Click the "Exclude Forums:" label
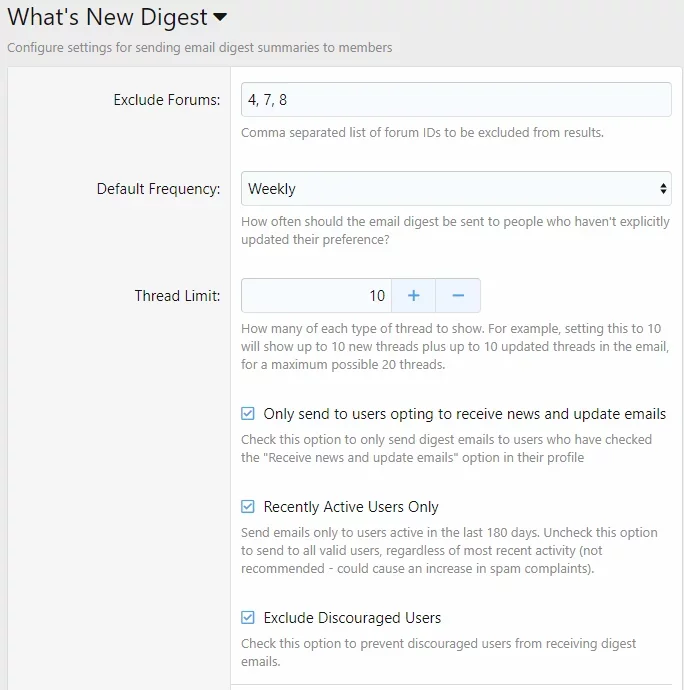 [166, 100]
